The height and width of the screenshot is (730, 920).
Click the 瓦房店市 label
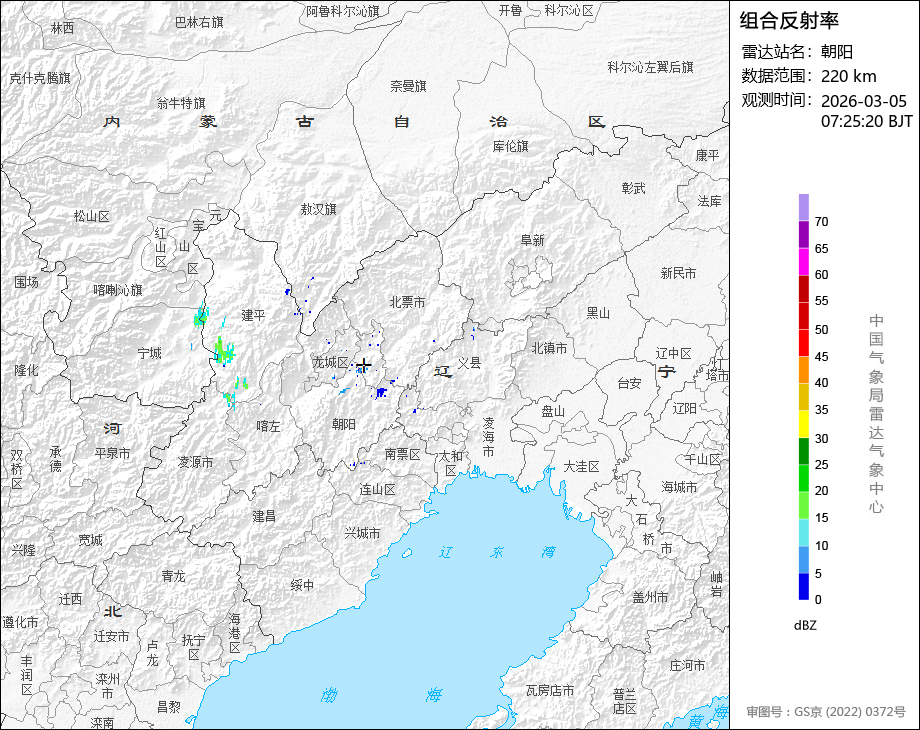(x=549, y=691)
